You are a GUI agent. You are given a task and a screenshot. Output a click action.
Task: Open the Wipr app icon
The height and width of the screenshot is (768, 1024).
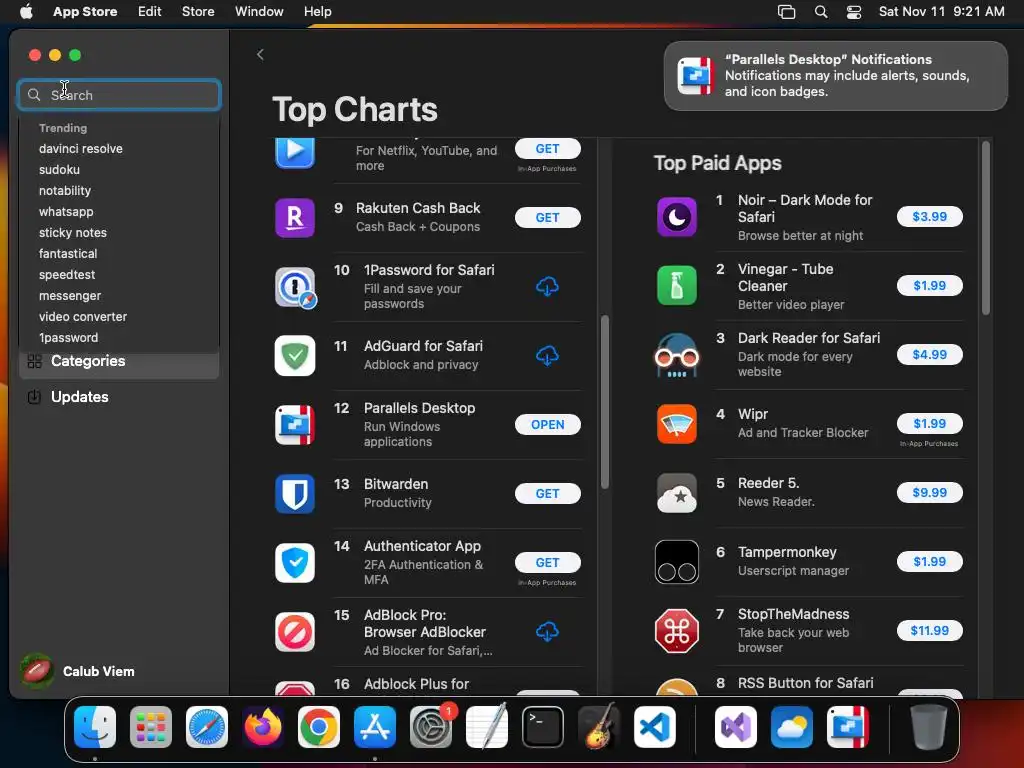point(677,424)
